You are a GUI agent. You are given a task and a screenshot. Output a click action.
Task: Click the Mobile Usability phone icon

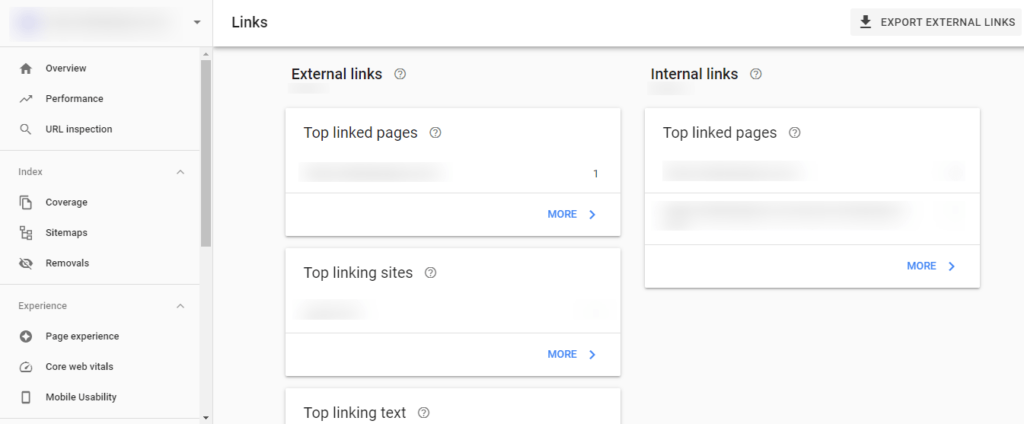[26, 397]
